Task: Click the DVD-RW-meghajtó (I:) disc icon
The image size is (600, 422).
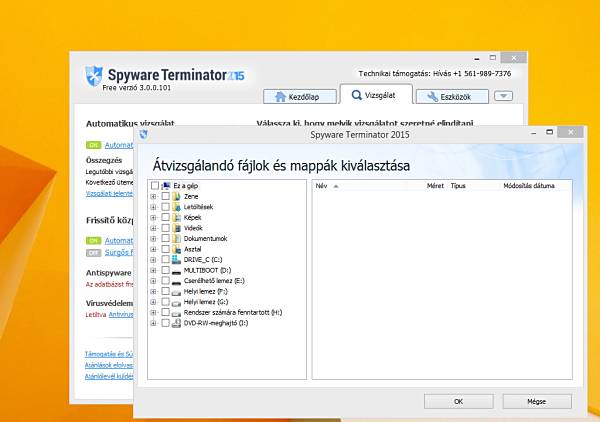Action: [x=176, y=323]
